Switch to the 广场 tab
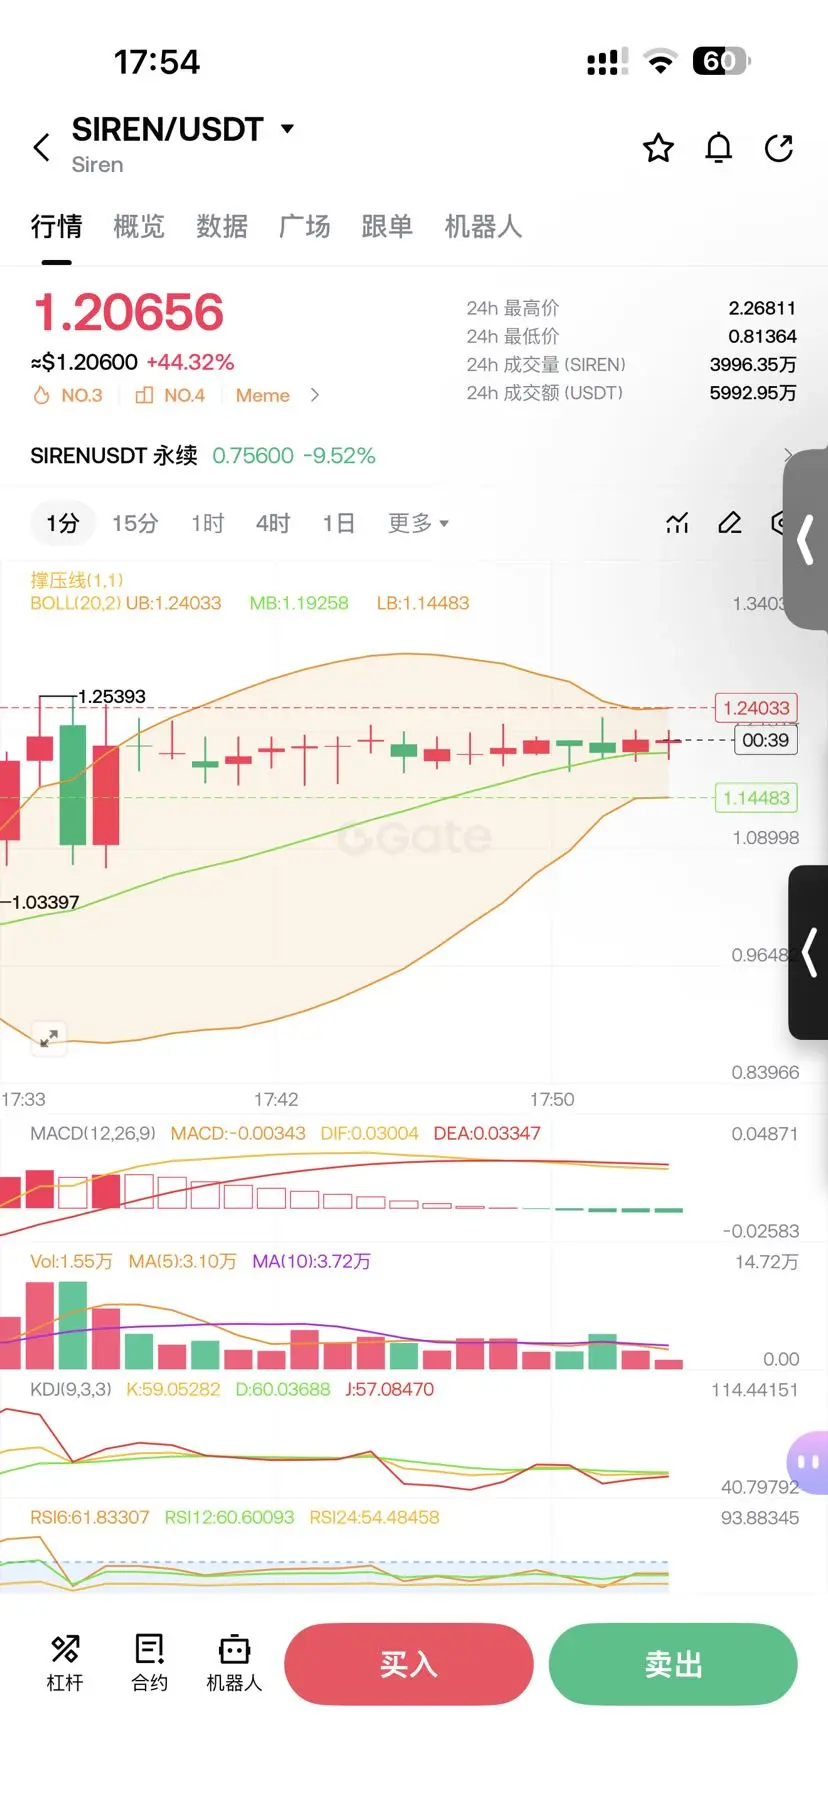828x1800 pixels. point(305,227)
